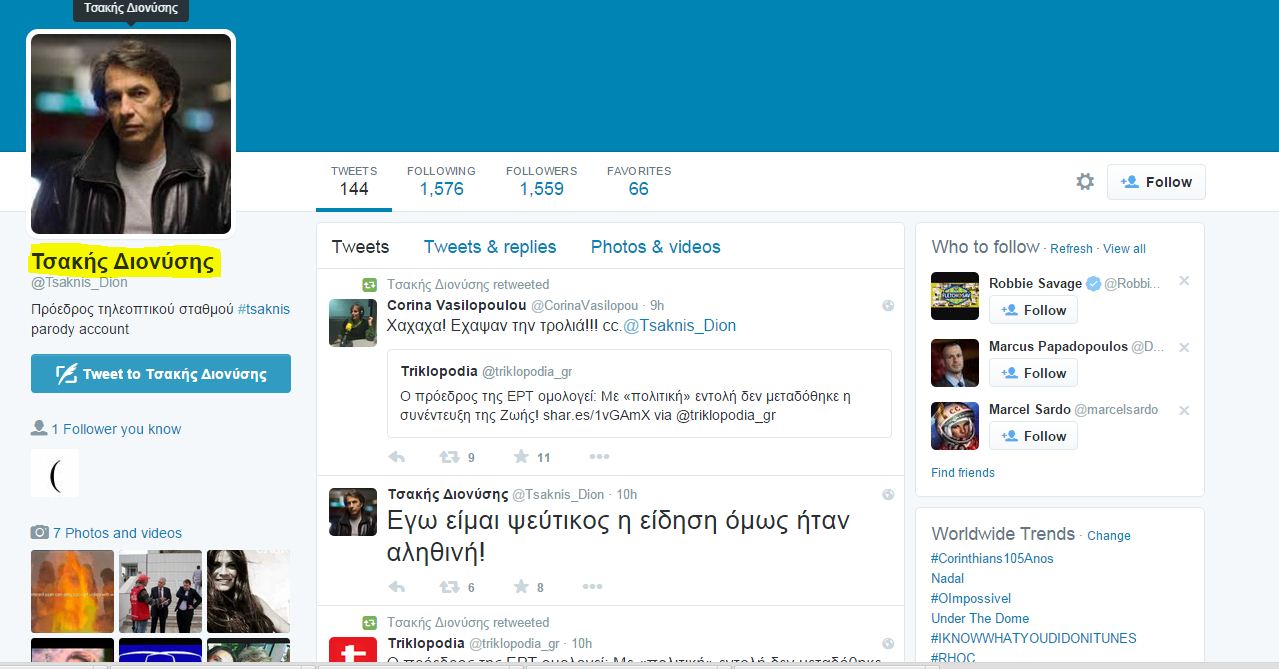The height and width of the screenshot is (669, 1279).
Task: Reply to the tweet 'Εγω είμαι ψεύτικος'
Action: coord(397,587)
